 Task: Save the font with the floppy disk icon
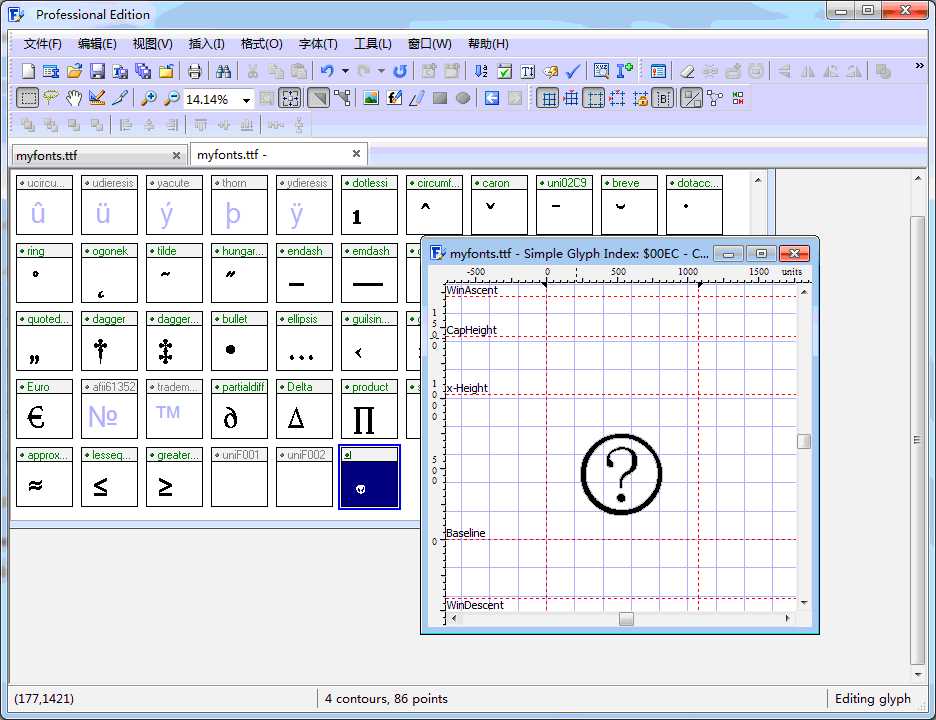point(97,72)
